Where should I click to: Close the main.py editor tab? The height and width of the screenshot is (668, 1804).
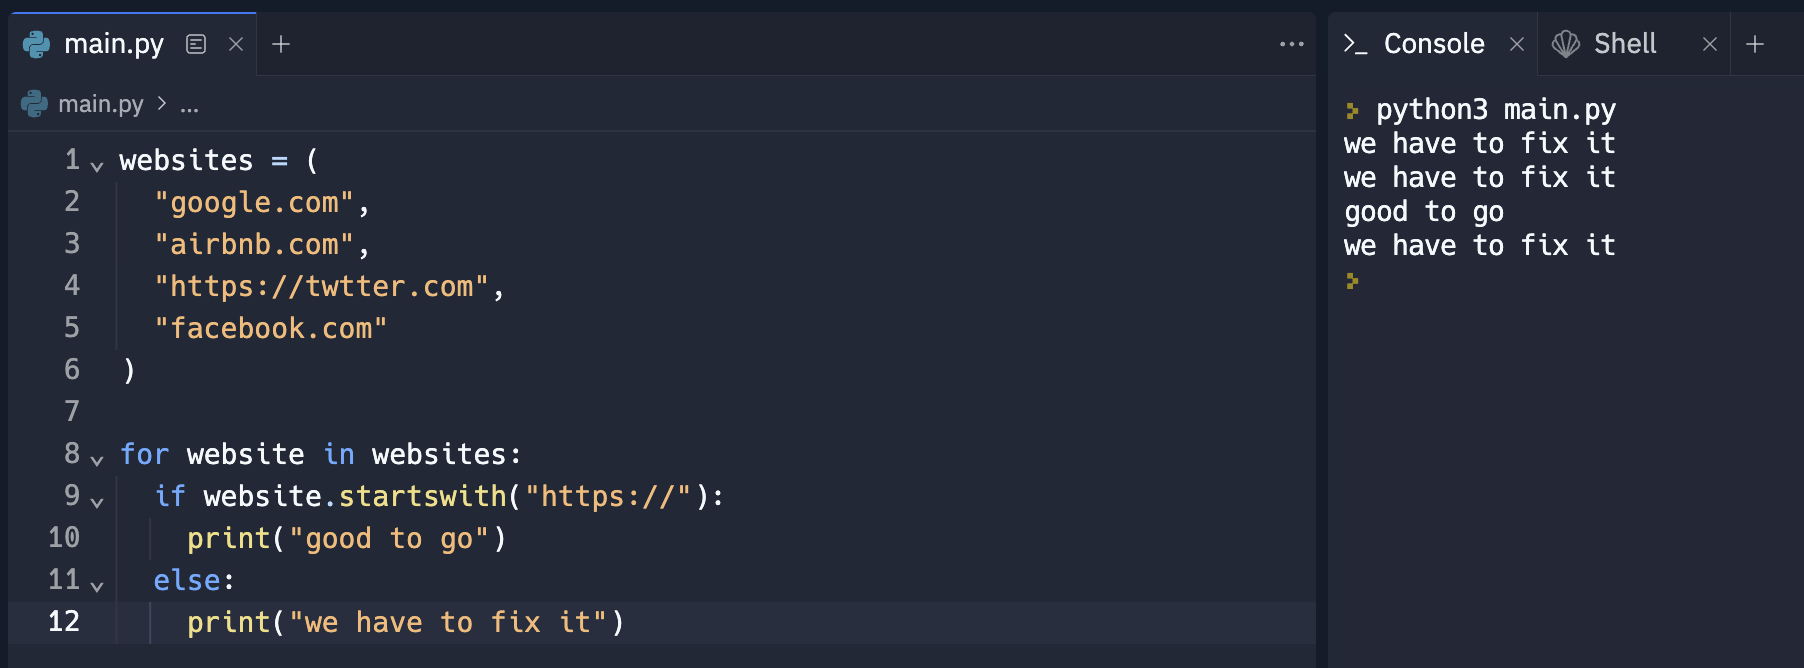click(236, 44)
